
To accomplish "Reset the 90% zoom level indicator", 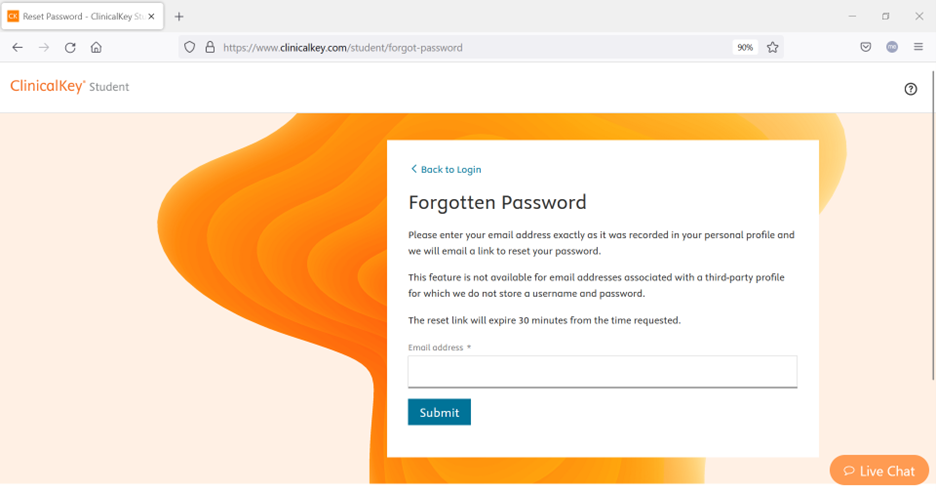I will 744,47.
